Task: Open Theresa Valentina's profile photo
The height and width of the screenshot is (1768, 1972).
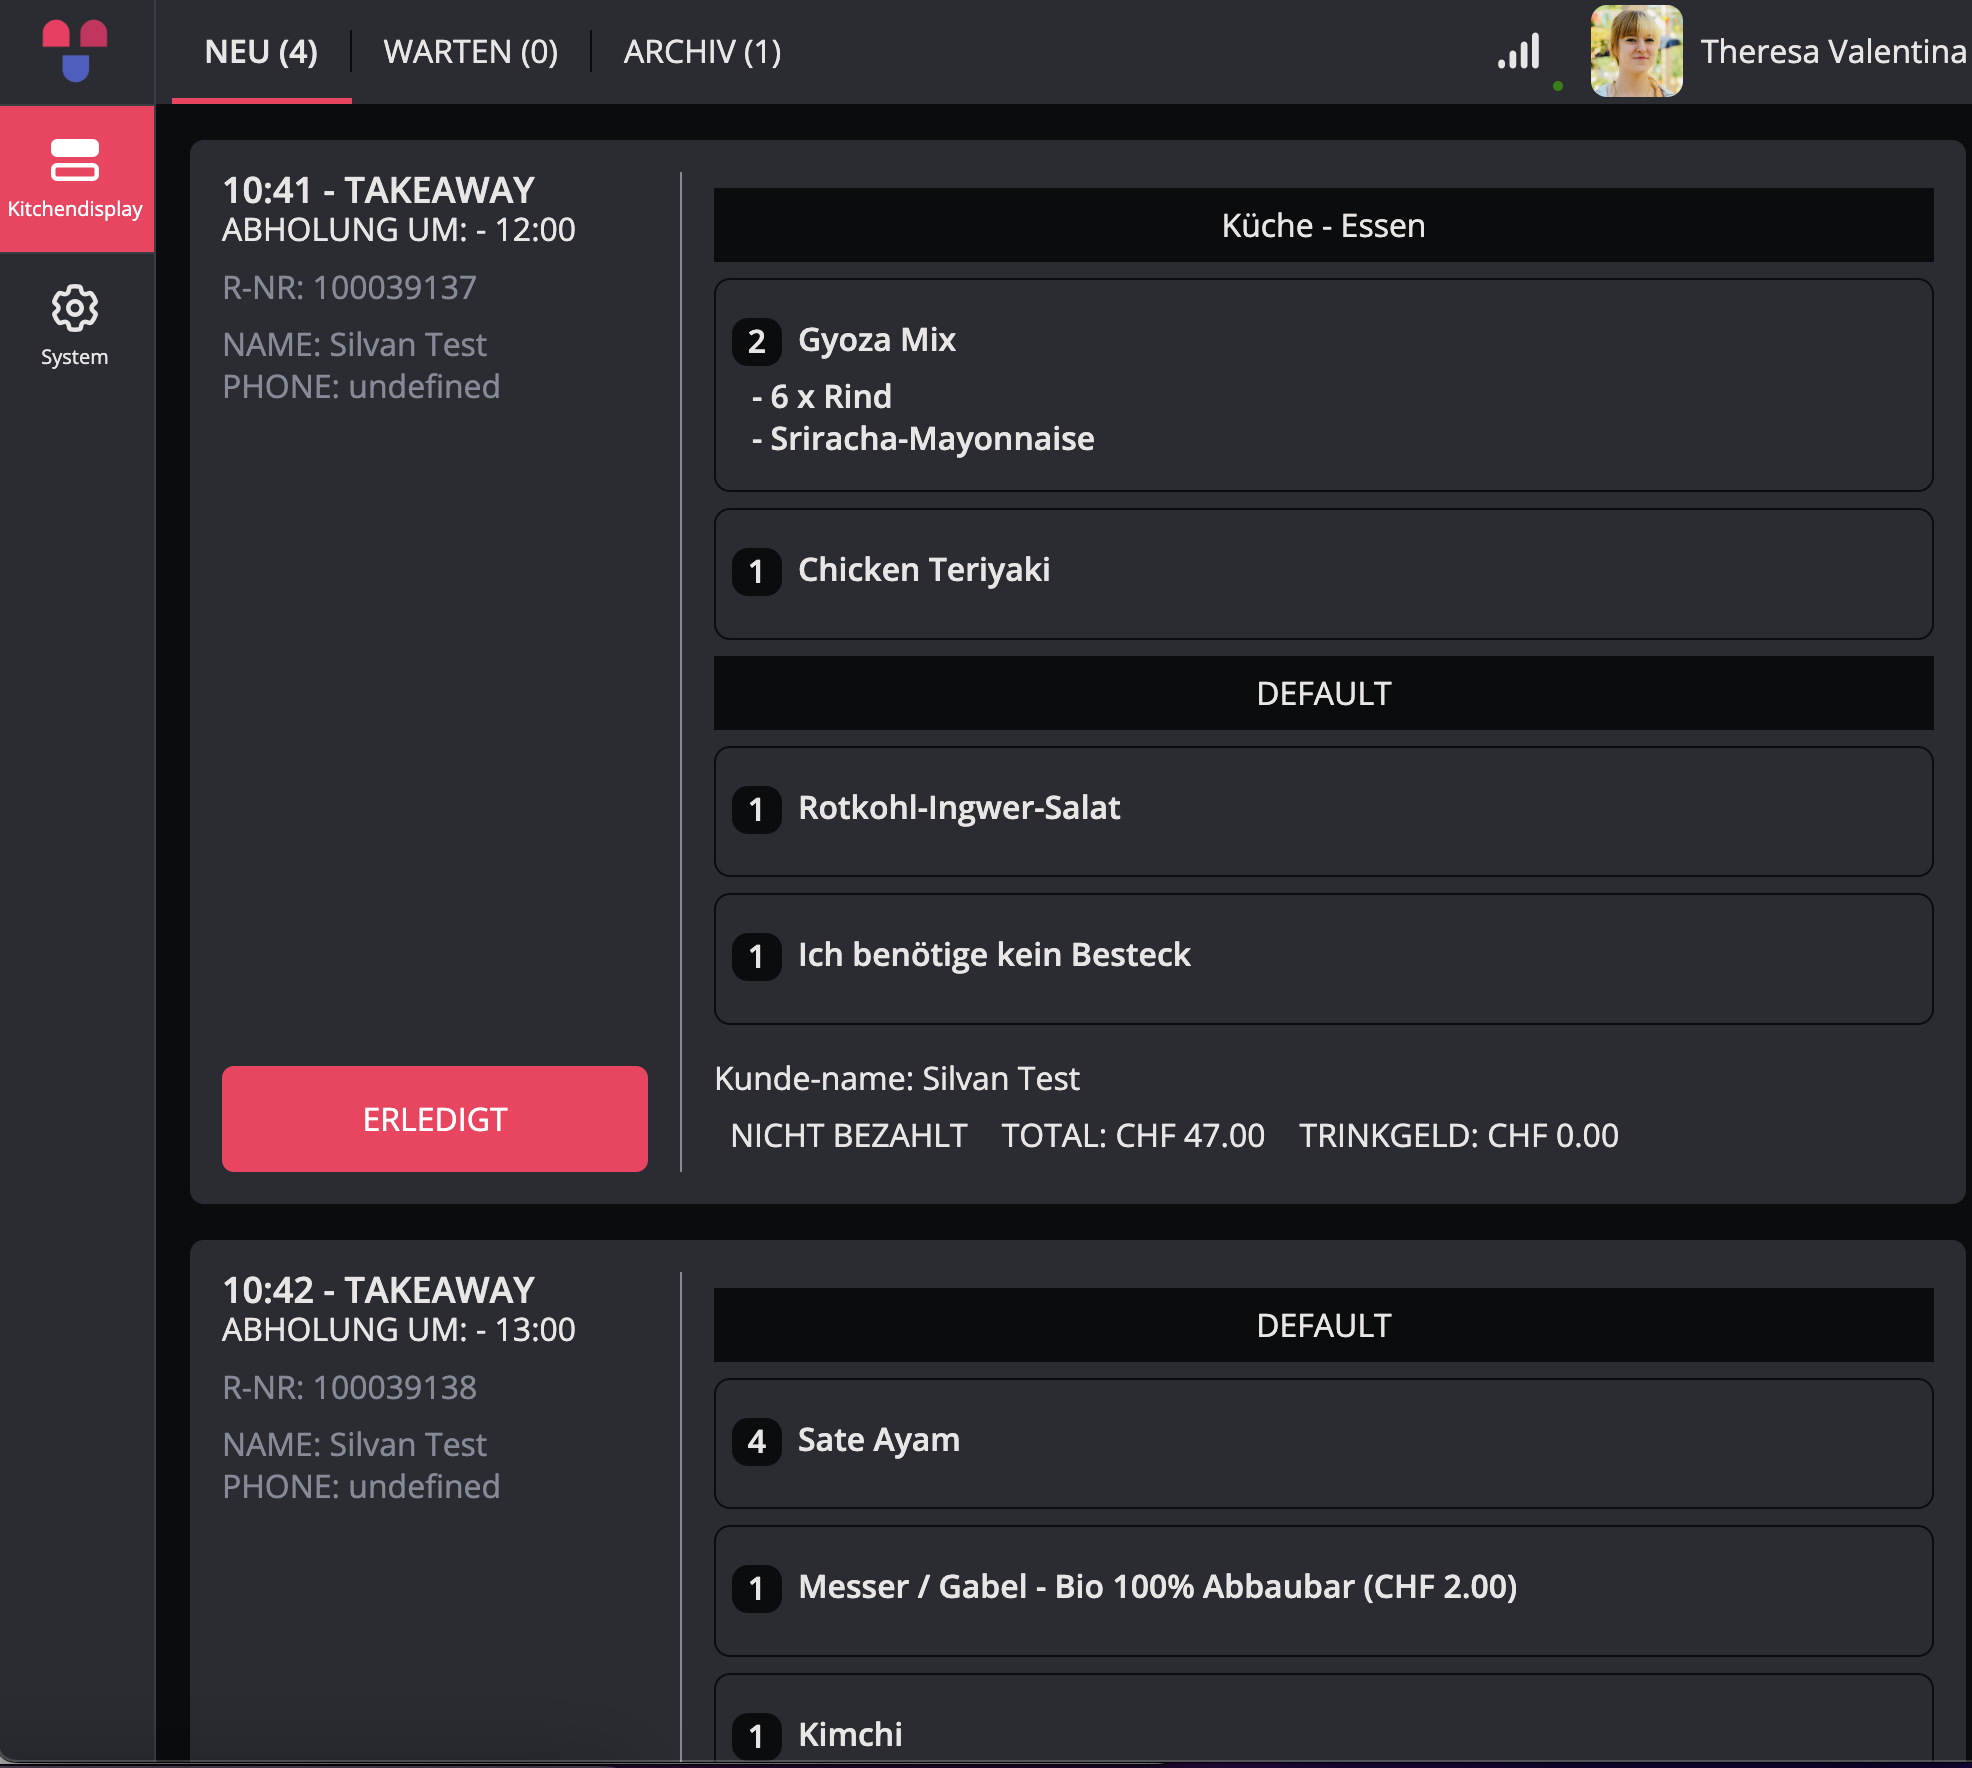Action: click(1637, 51)
